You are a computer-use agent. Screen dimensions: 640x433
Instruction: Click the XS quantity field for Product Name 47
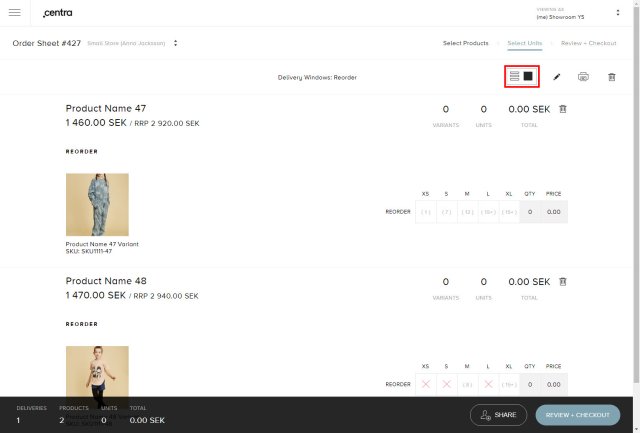pos(425,212)
